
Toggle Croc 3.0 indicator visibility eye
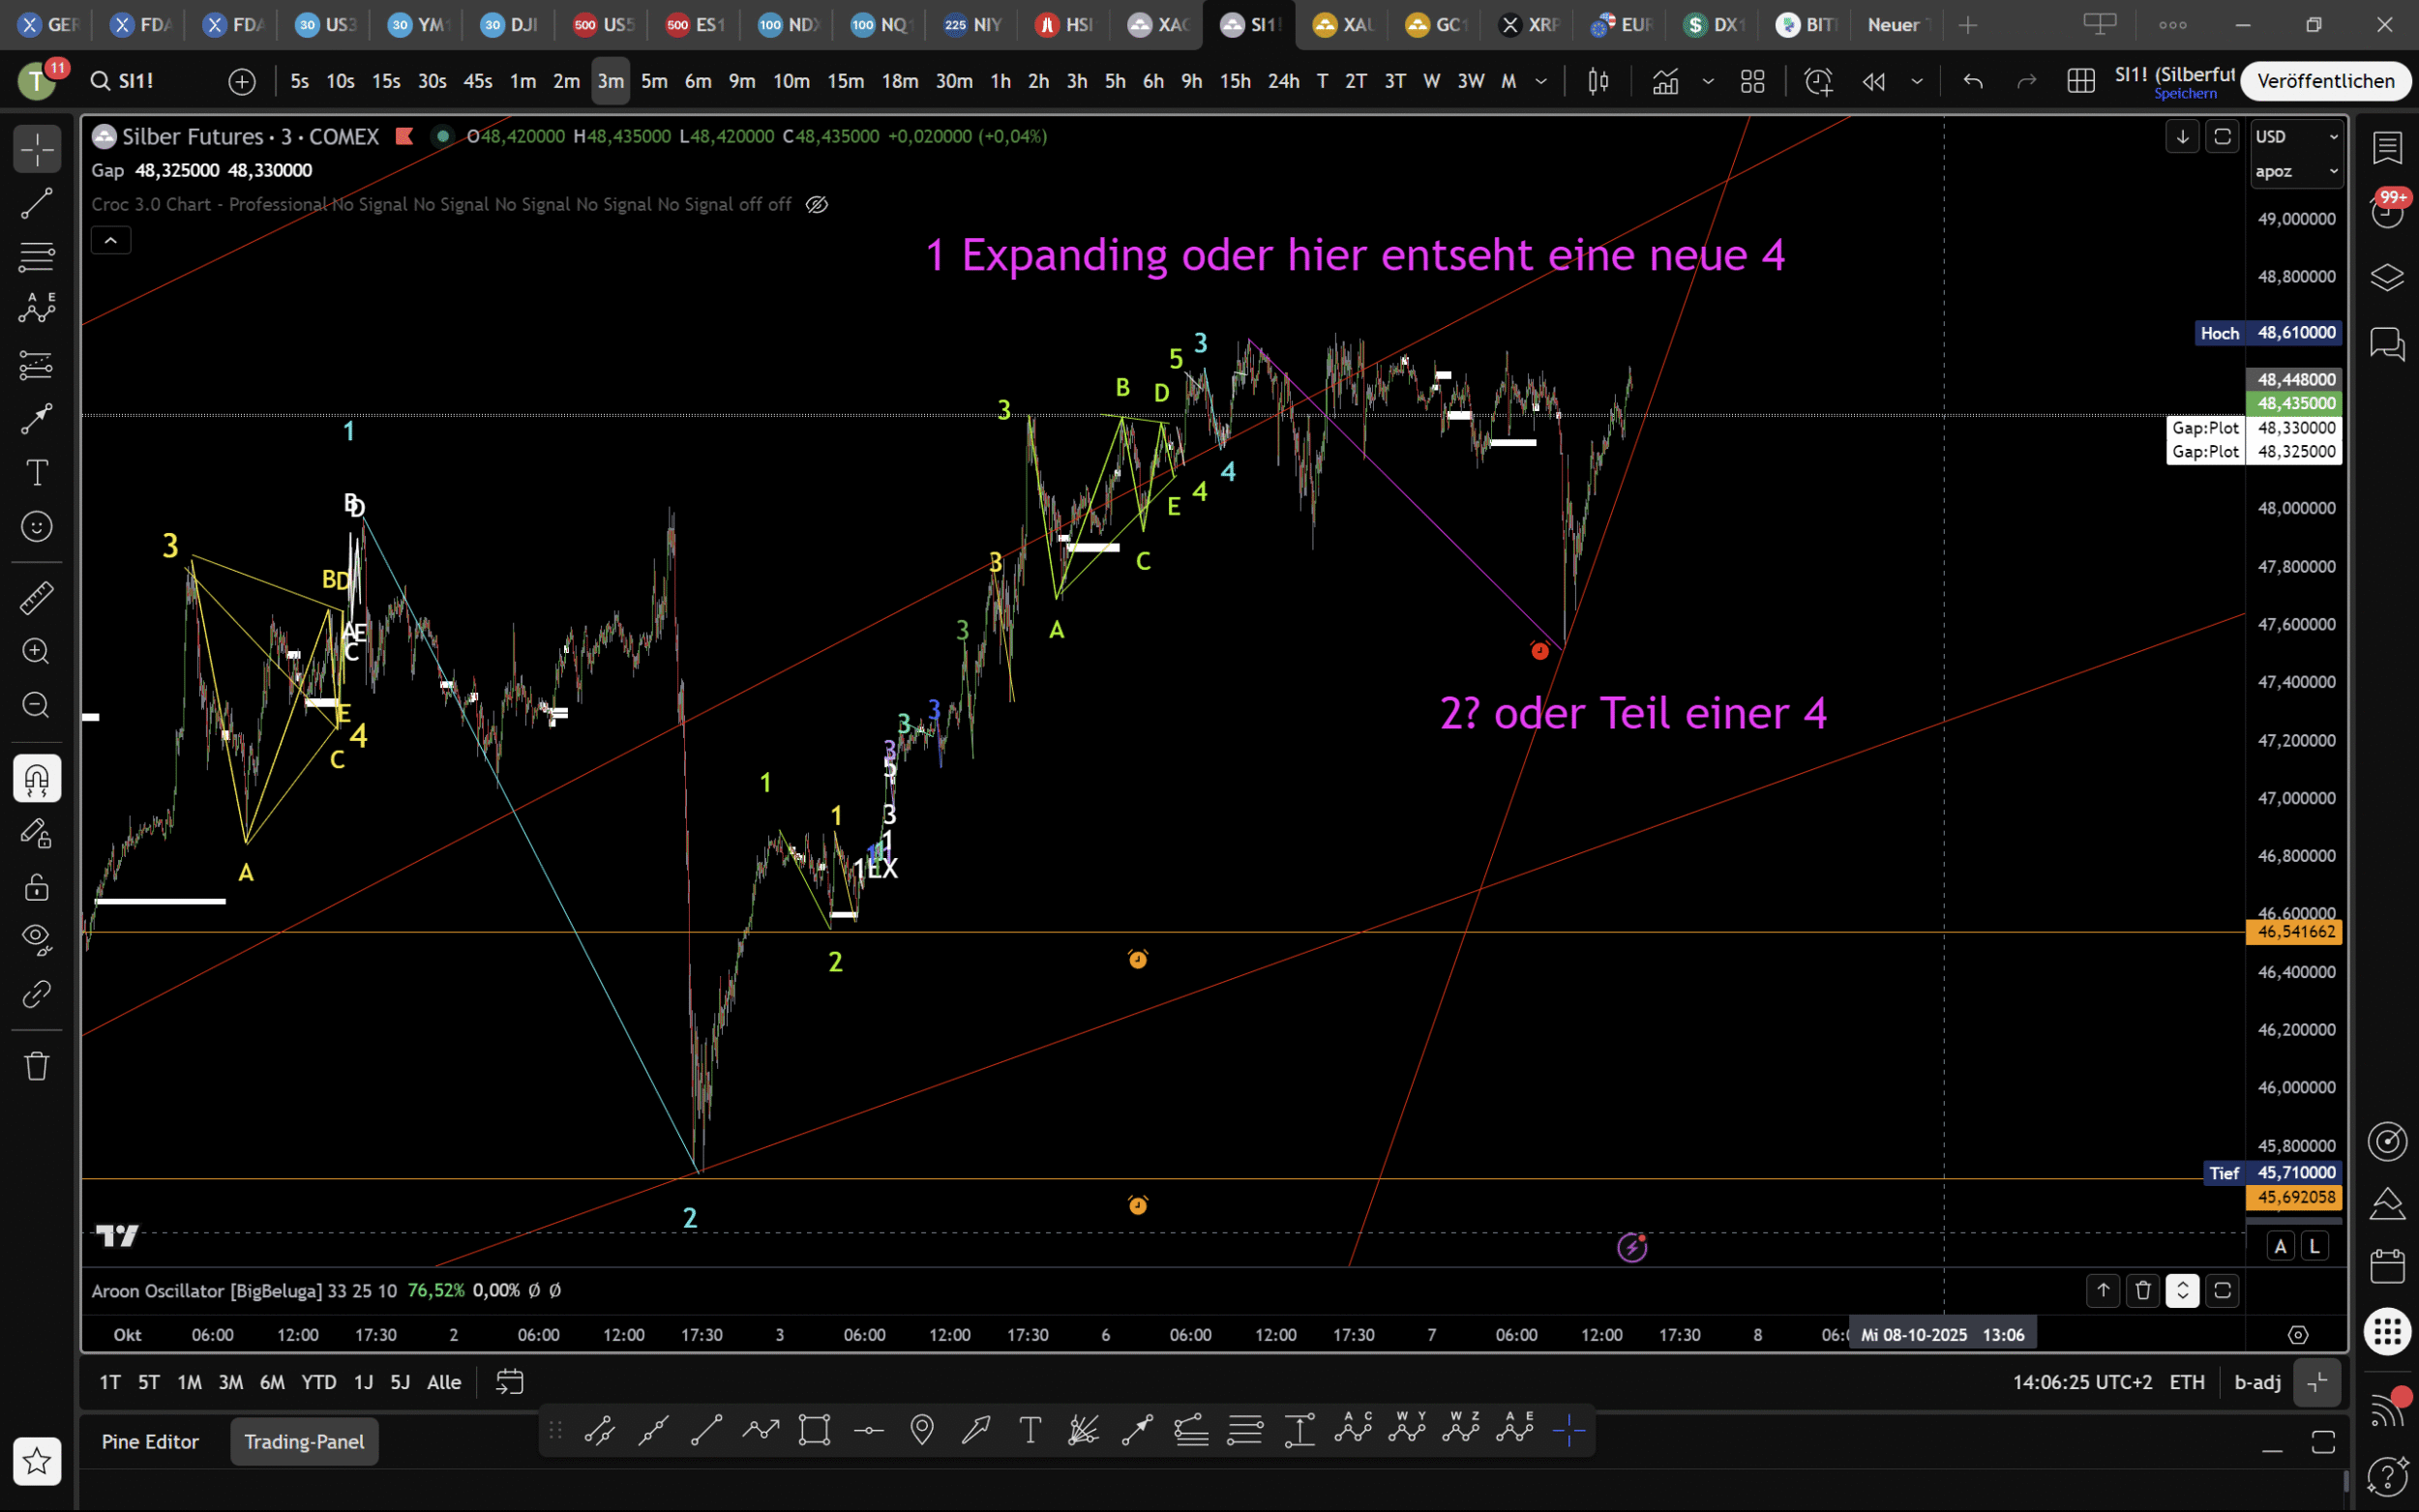817,205
